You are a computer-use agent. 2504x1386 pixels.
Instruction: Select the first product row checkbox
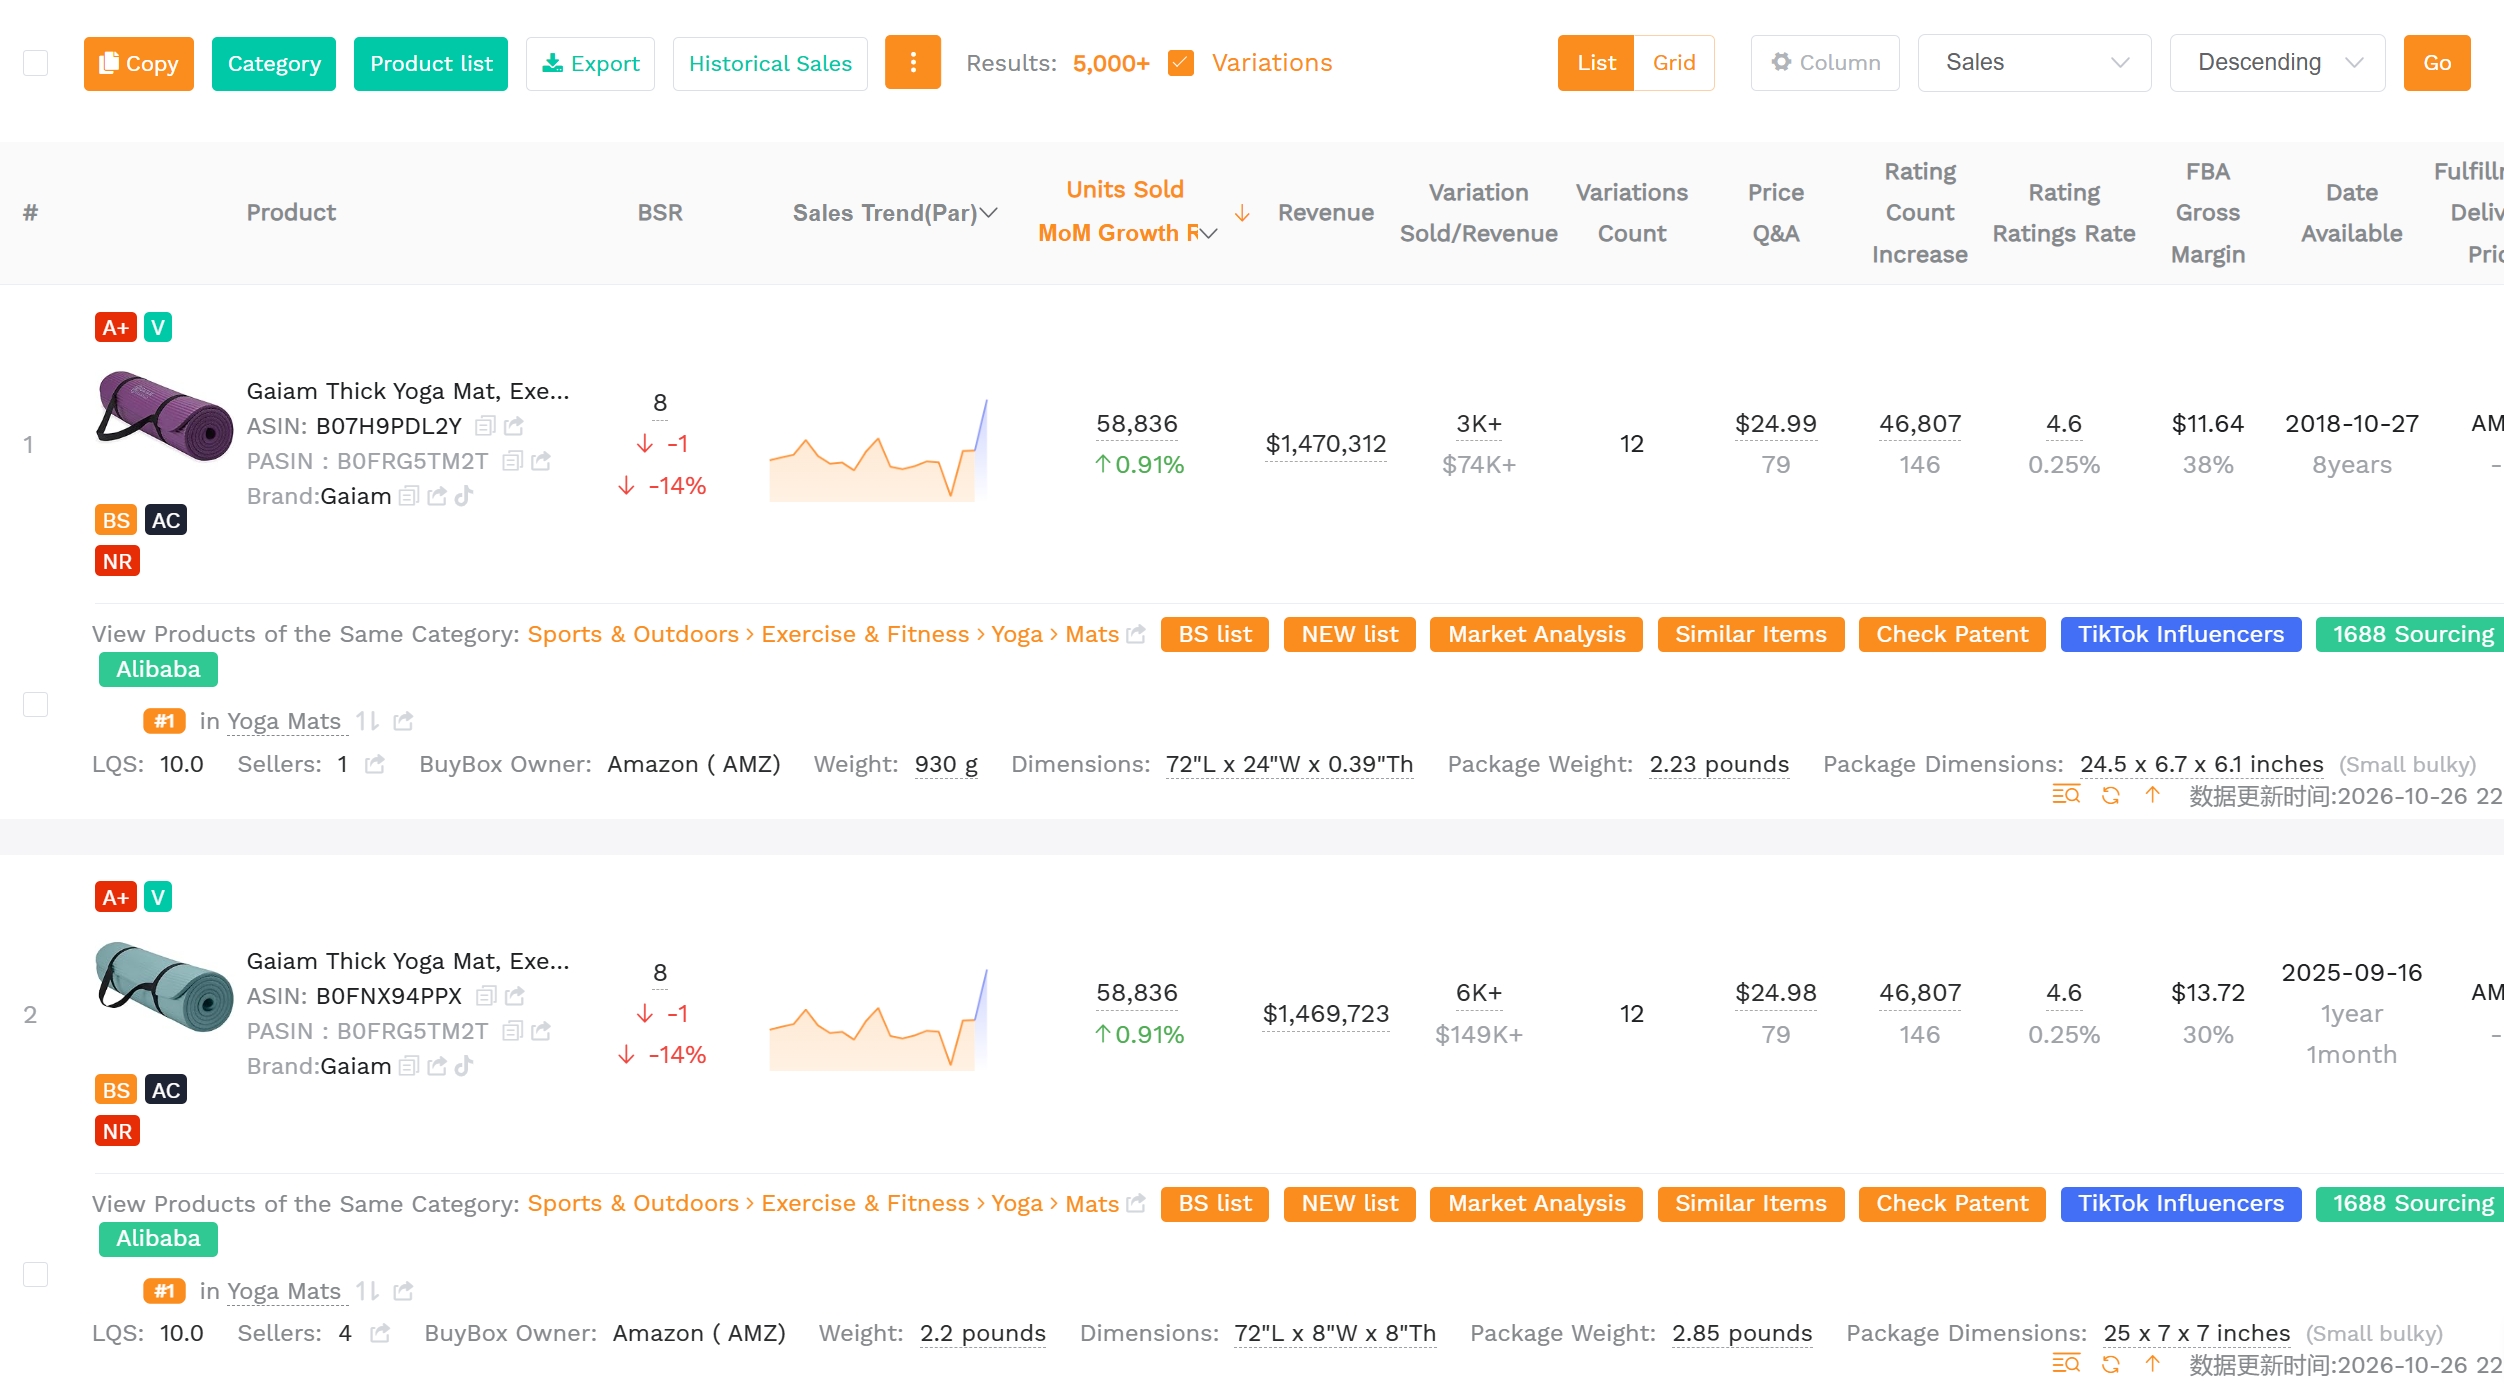pyautogui.click(x=35, y=705)
